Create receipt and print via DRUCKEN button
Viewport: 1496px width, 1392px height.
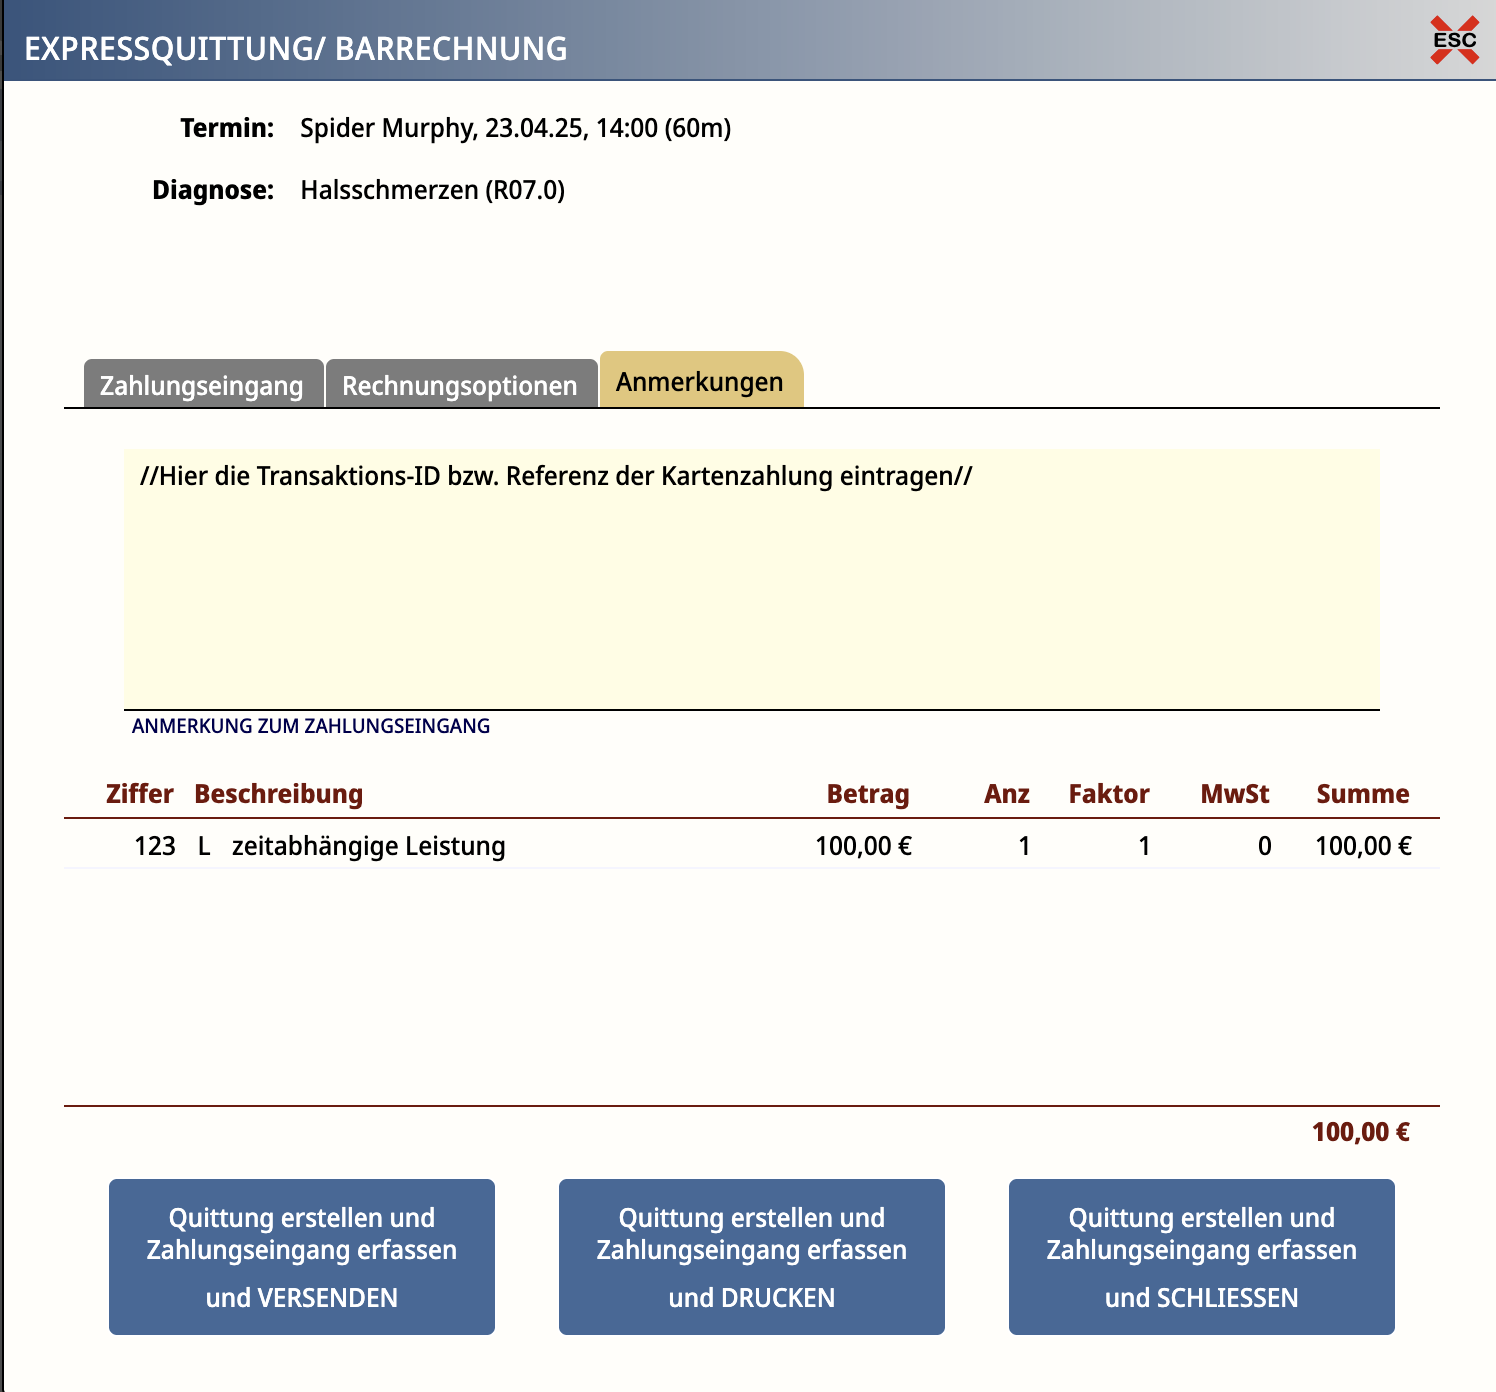[x=752, y=1257]
